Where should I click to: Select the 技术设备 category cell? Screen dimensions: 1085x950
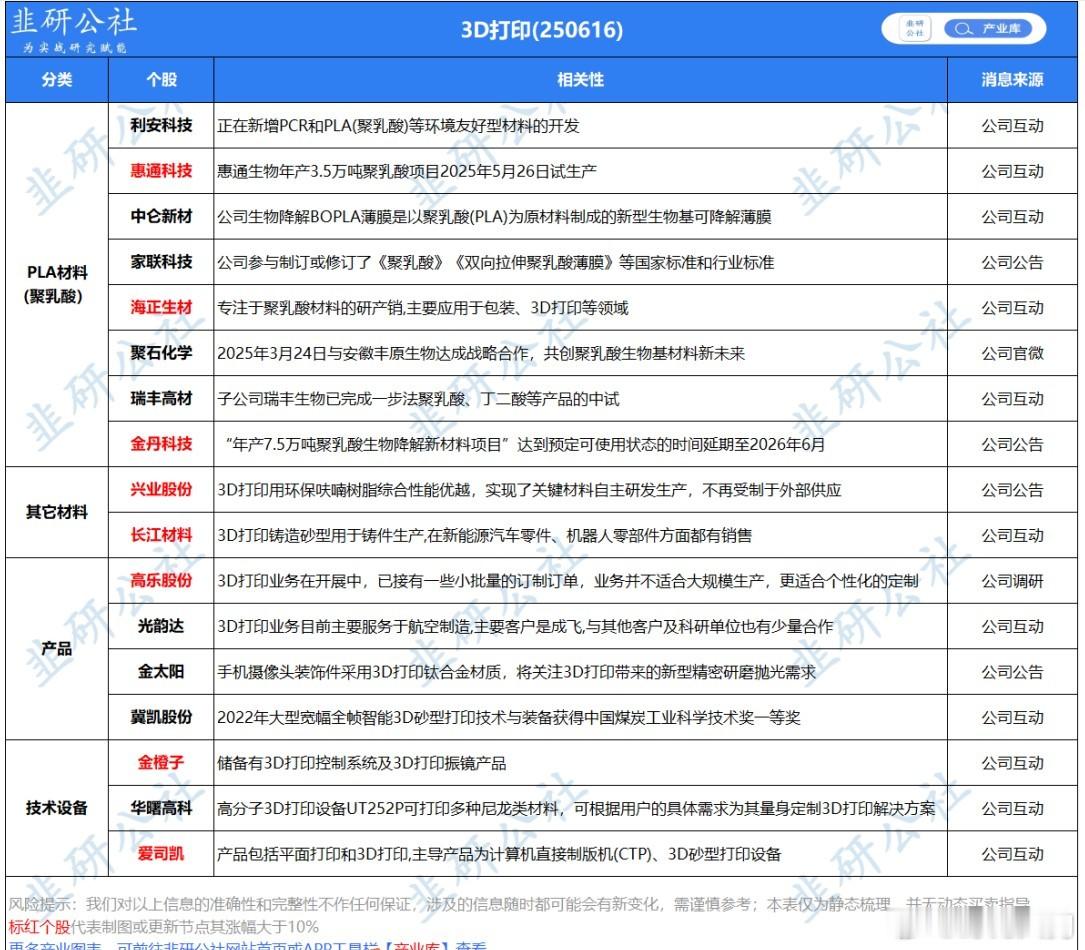pyautogui.click(x=57, y=807)
